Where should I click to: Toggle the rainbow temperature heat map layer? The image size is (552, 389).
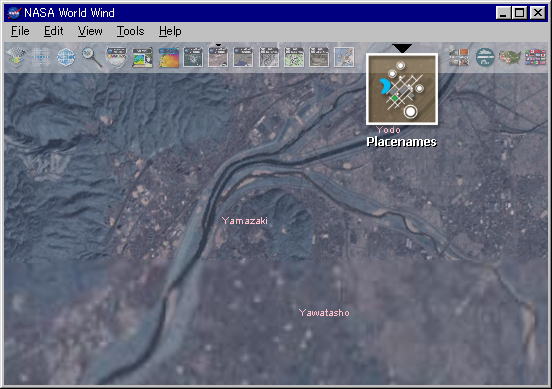click(x=168, y=57)
